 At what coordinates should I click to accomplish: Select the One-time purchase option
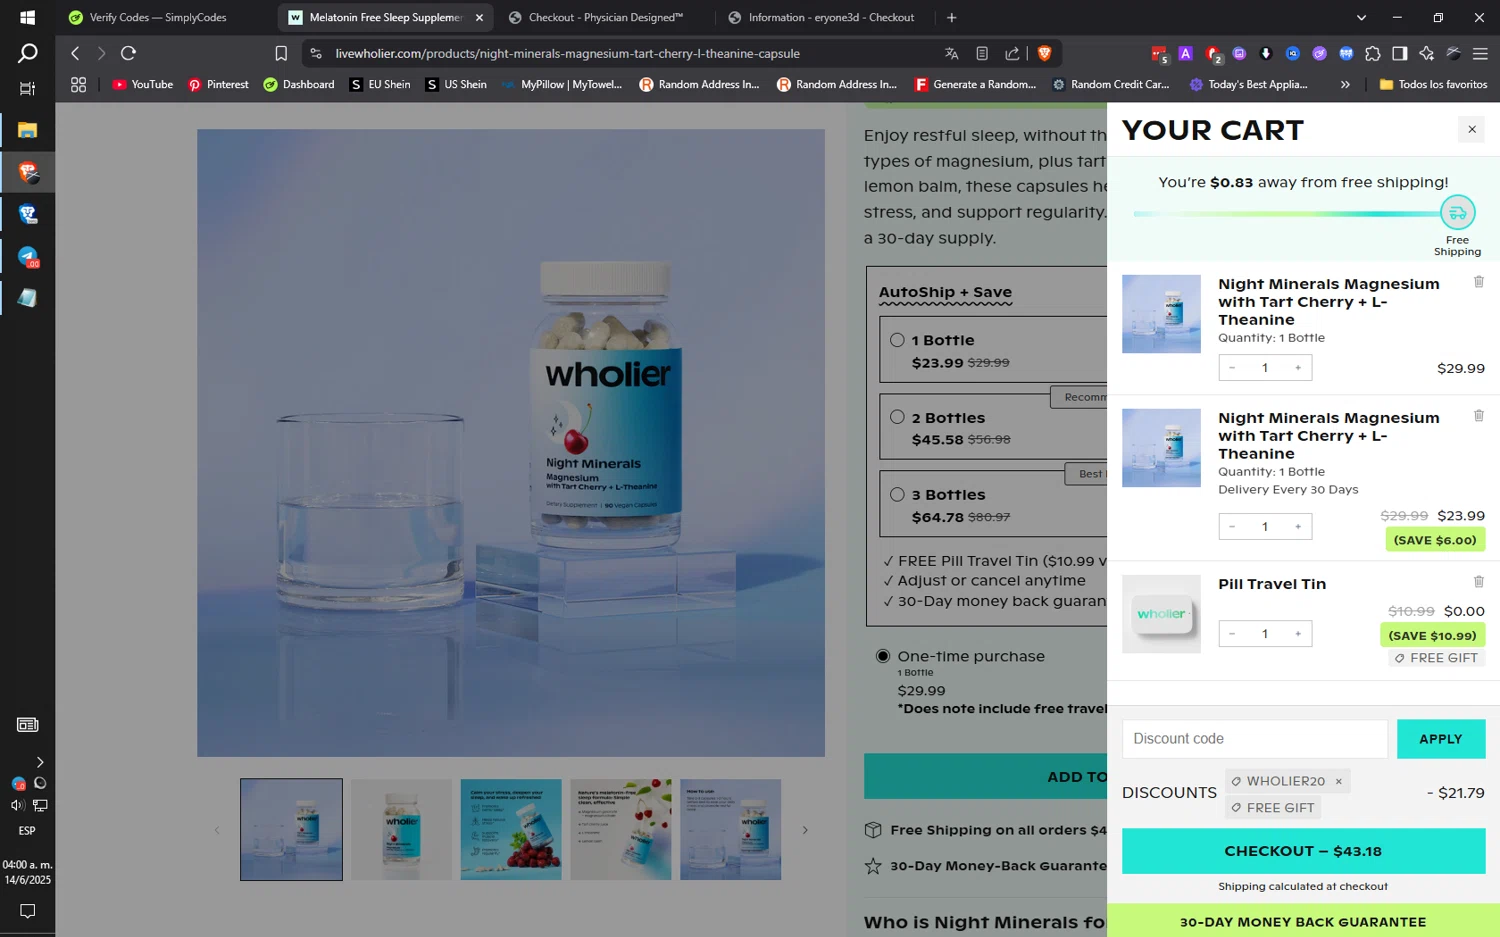pyautogui.click(x=883, y=656)
